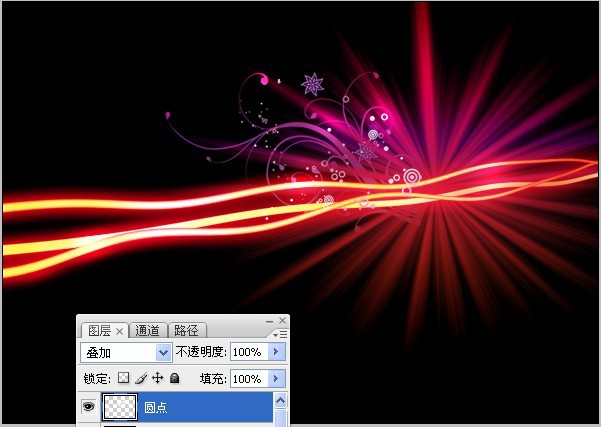The width and height of the screenshot is (601, 427).
Task: Close the layers panel
Action: 282,320
